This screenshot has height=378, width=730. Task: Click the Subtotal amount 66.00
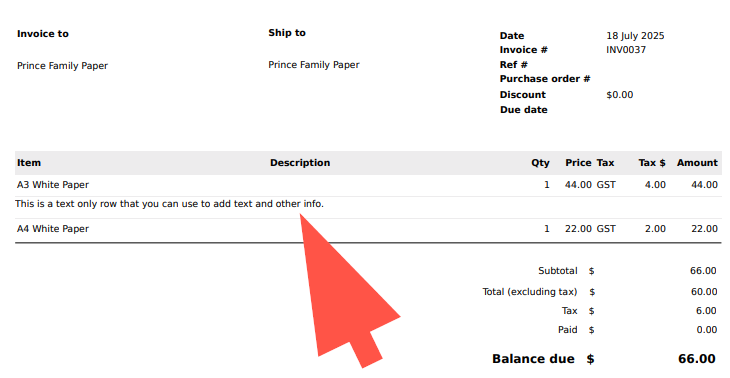(x=703, y=271)
